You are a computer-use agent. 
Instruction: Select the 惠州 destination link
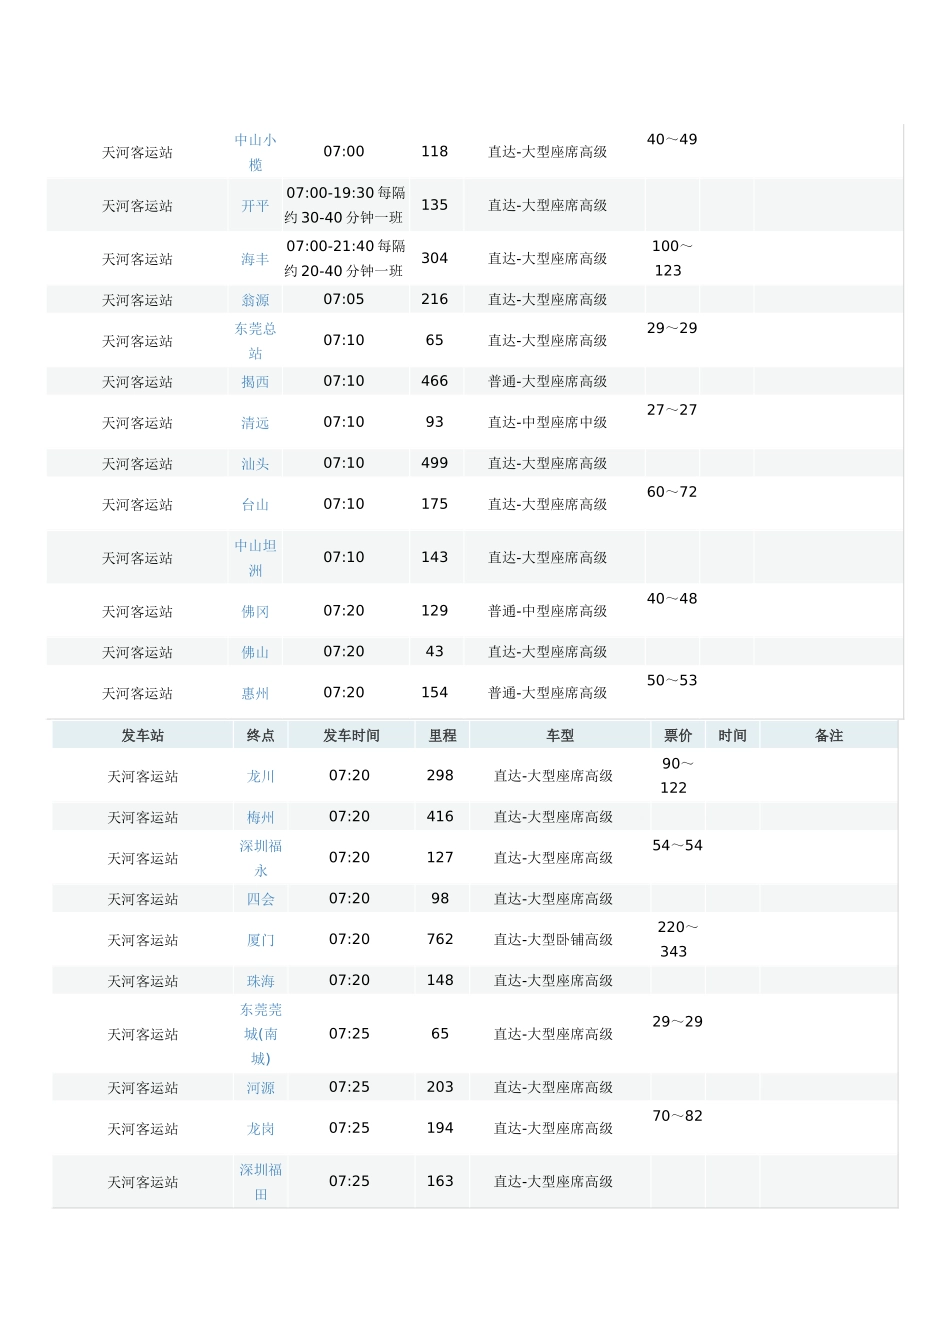pyautogui.click(x=255, y=693)
